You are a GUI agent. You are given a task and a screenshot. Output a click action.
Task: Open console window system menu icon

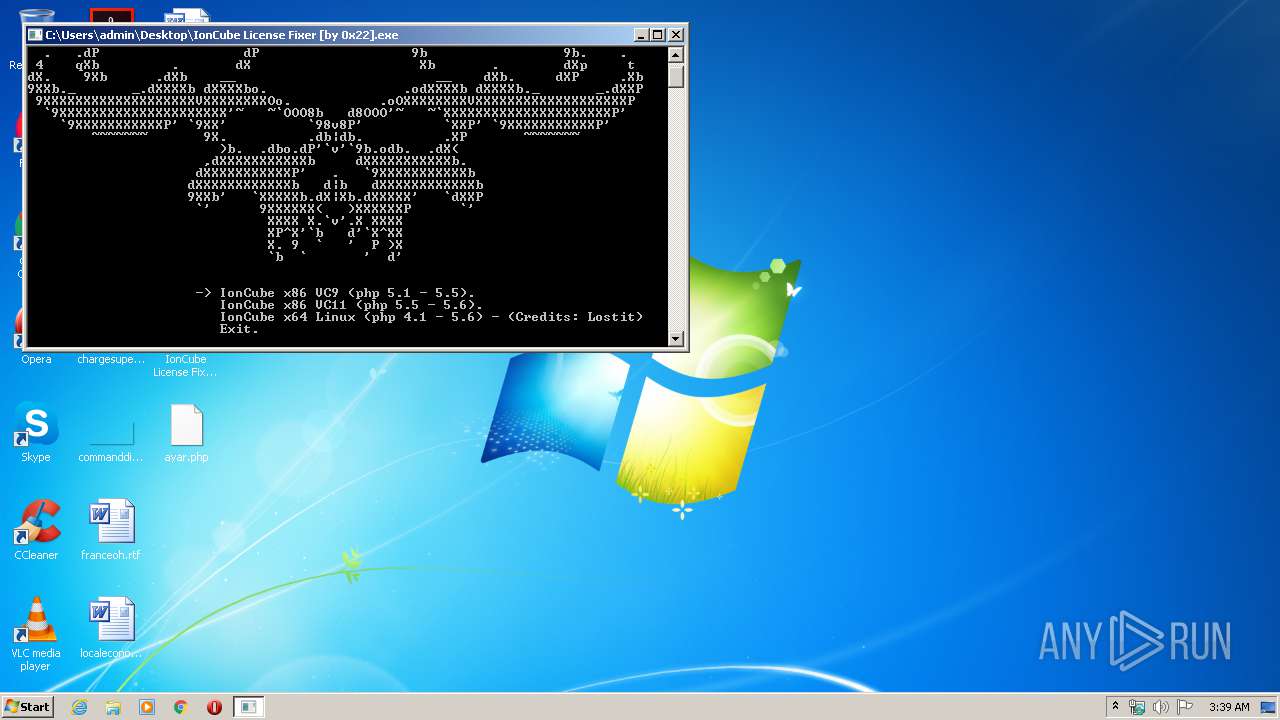click(x=36, y=34)
